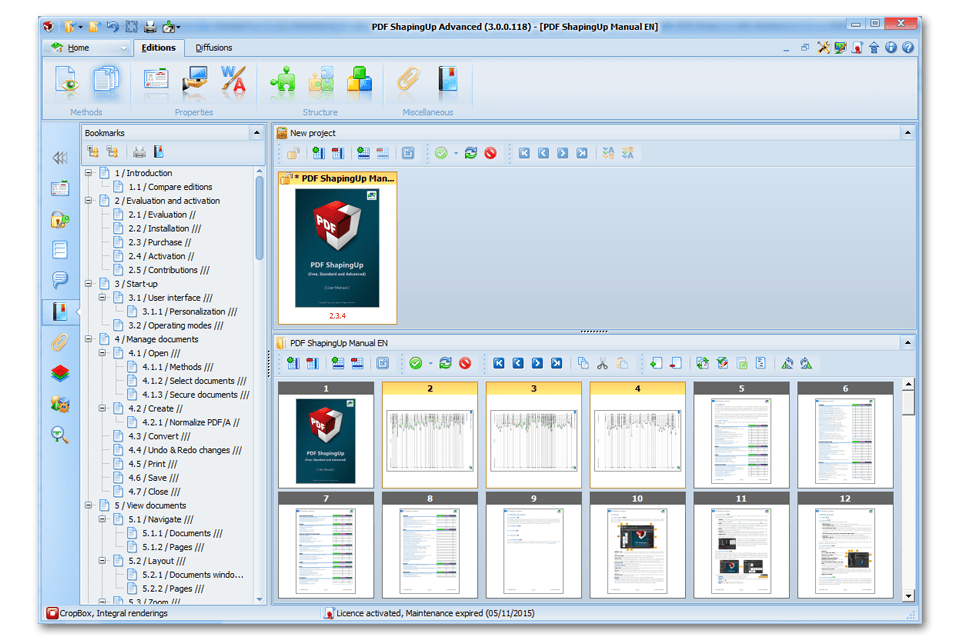Image resolution: width=960 pixels, height=639 pixels.
Task: Switch to the Diffusions tab
Action: click(214, 47)
